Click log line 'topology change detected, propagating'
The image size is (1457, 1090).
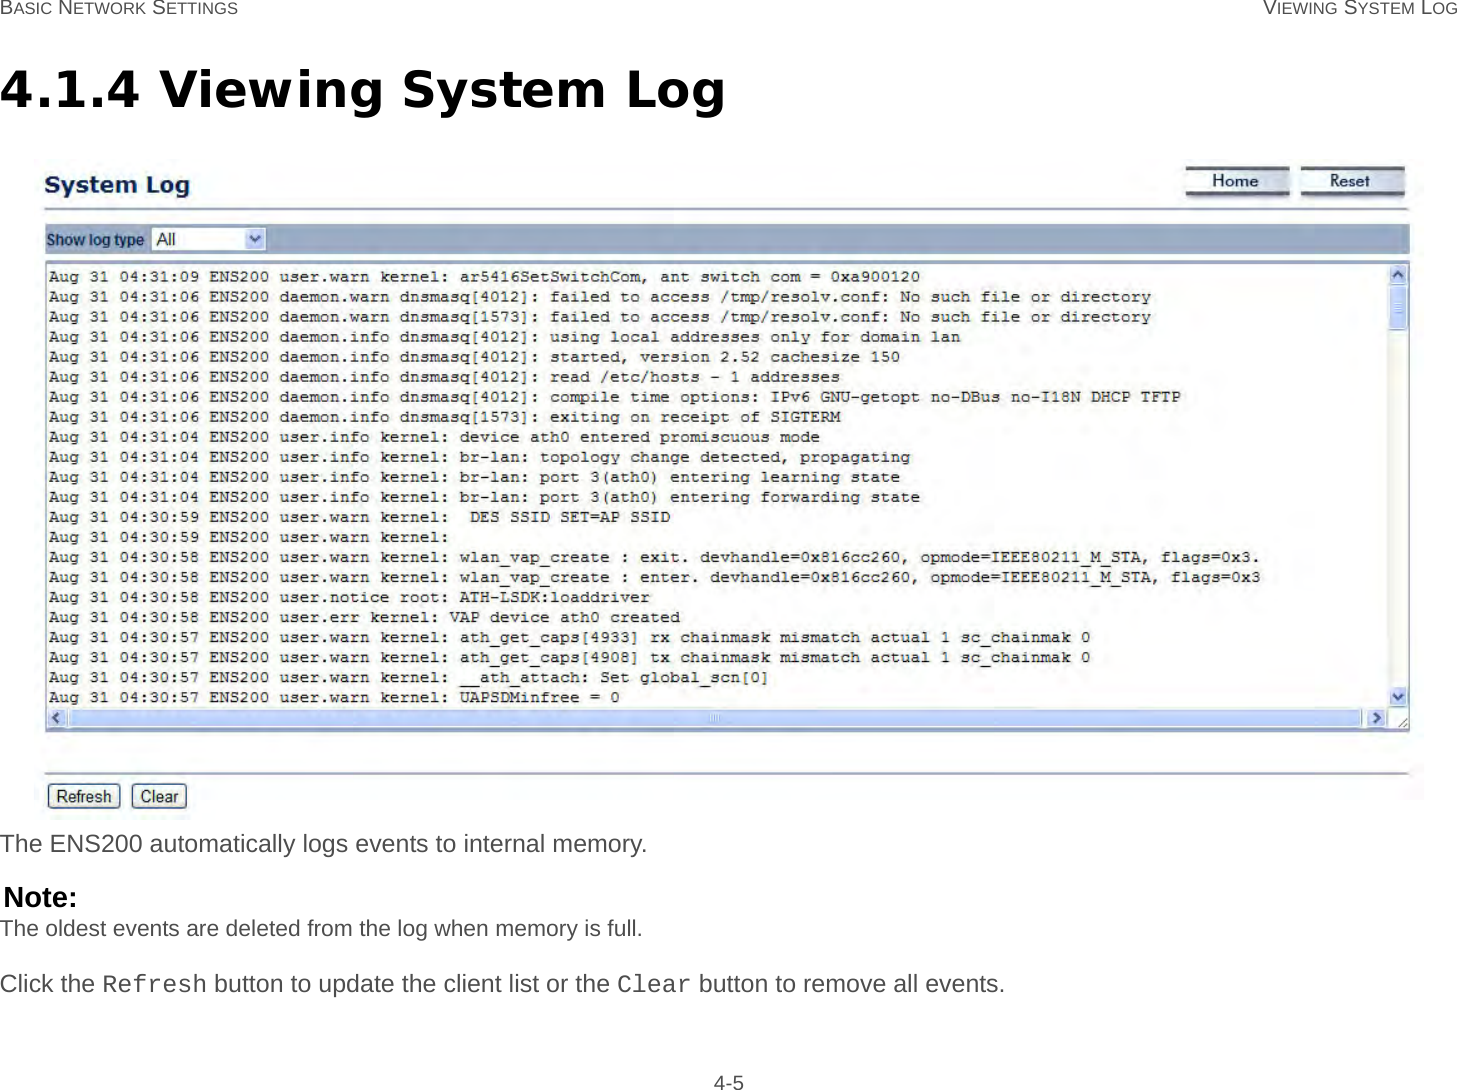480,457
